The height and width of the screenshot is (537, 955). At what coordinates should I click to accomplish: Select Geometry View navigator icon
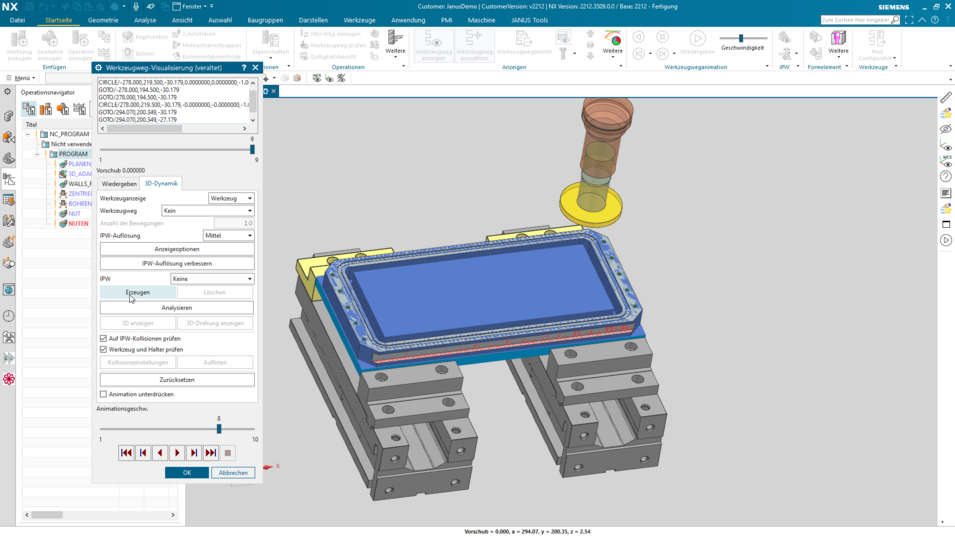[x=63, y=109]
